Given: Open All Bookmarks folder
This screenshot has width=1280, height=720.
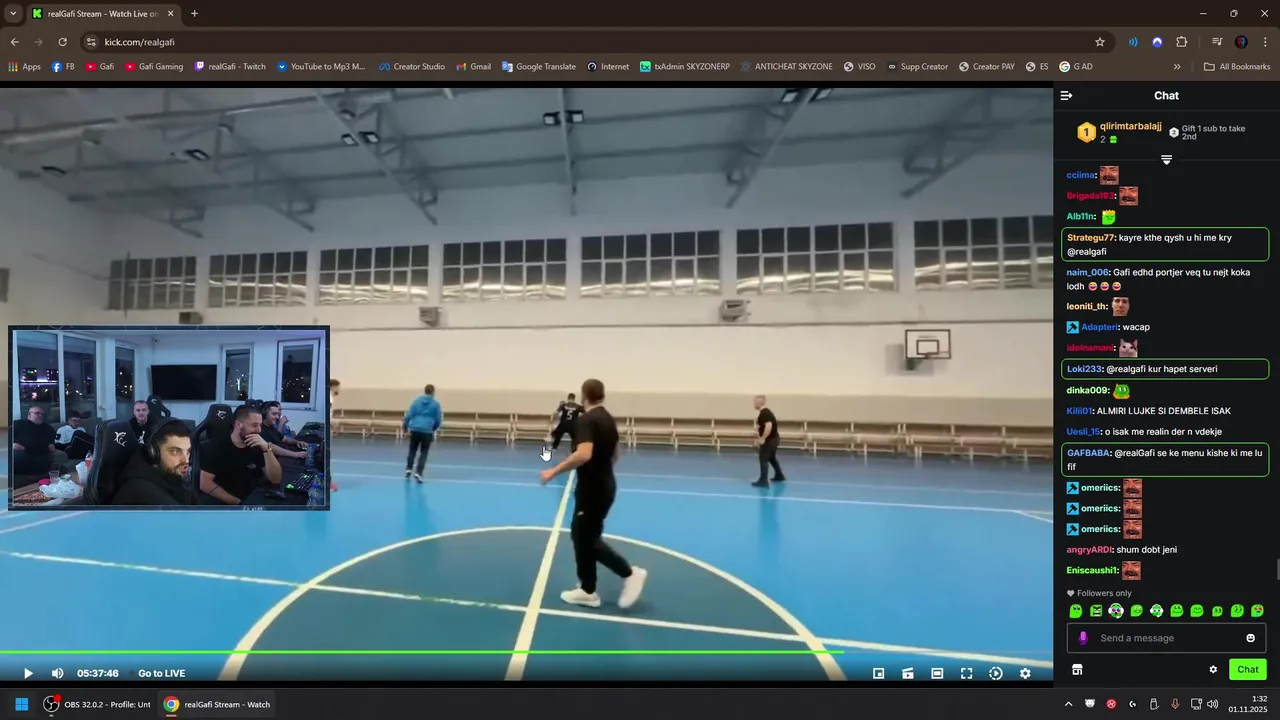Looking at the screenshot, I should pyautogui.click(x=1237, y=67).
